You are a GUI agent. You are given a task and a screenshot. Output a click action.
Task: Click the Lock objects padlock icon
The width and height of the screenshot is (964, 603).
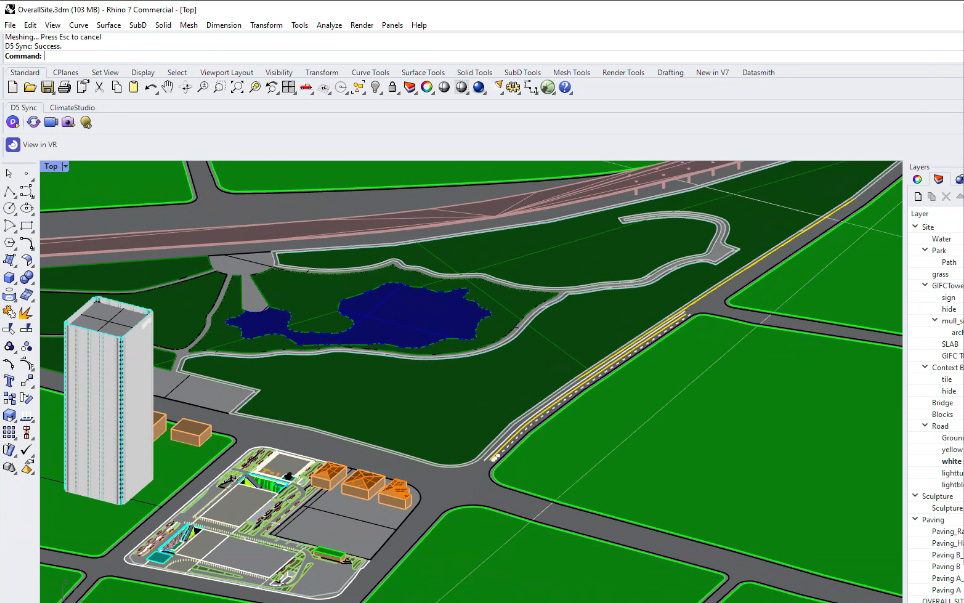393,88
